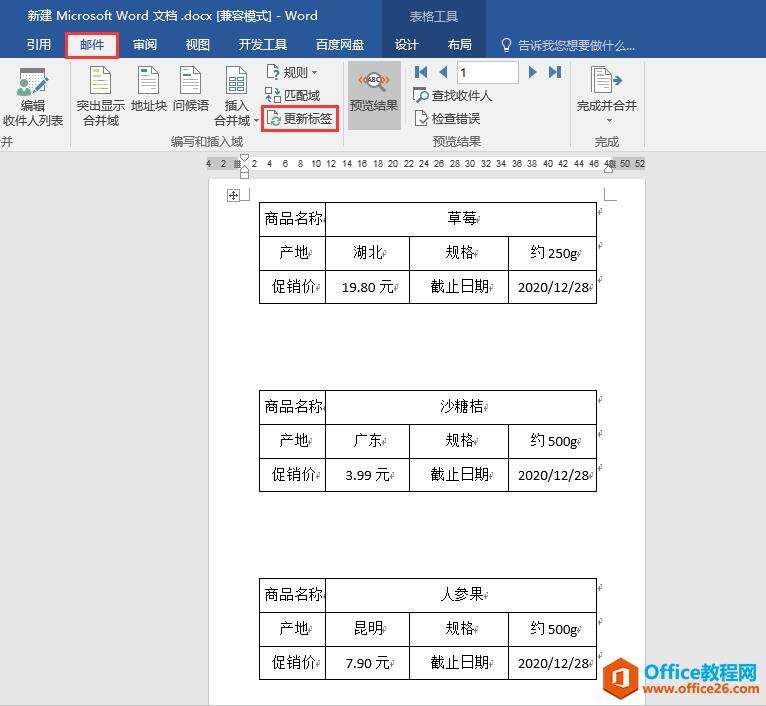The image size is (766, 706).
Task: Open Table Tools Layout tab
Action: [x=460, y=45]
